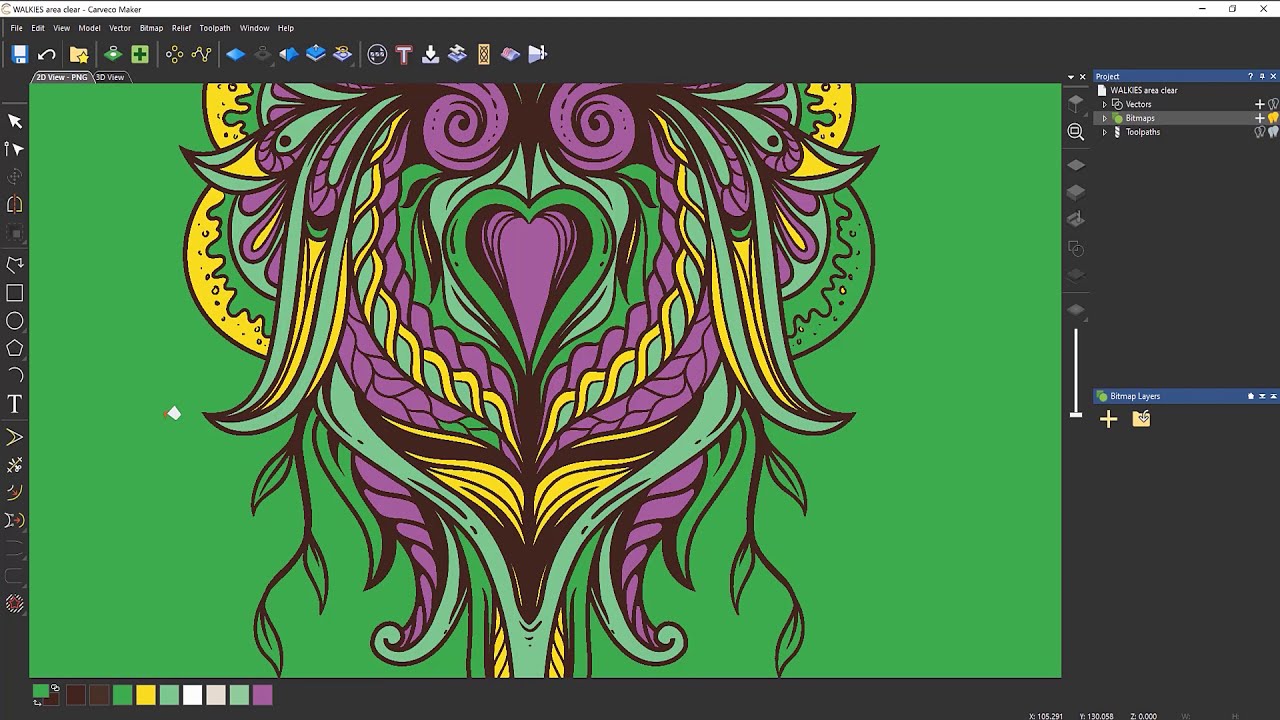Screen dimensions: 1280x720
Task: Select the Create Rectangle tool
Action: point(15,293)
